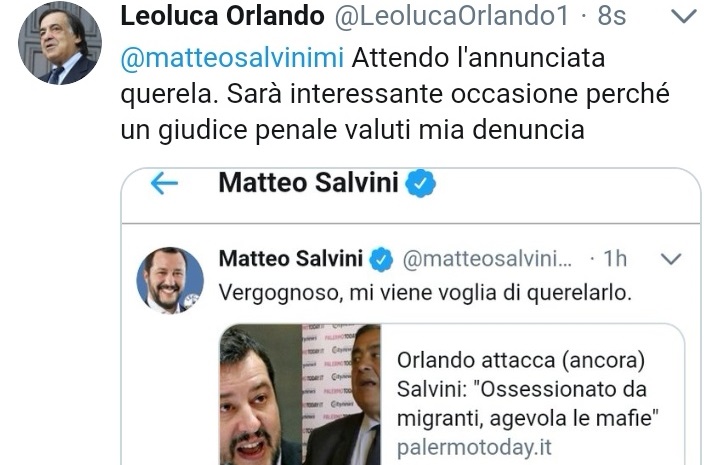Visit the palermotoday.it domain link
Viewport: 720px width, 465px height.
point(474,448)
